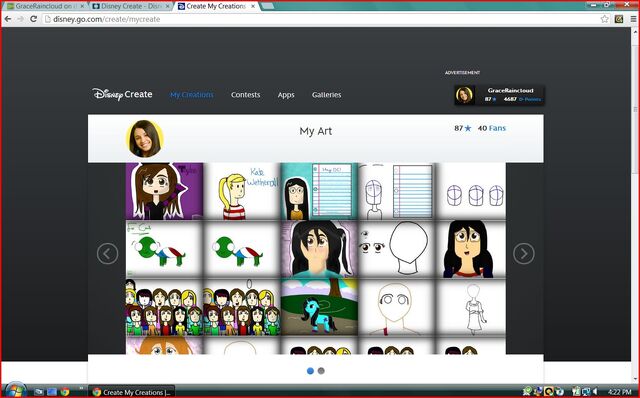Click the extension icon beside the bookmark star
This screenshot has width=640, height=398.
coord(619,19)
